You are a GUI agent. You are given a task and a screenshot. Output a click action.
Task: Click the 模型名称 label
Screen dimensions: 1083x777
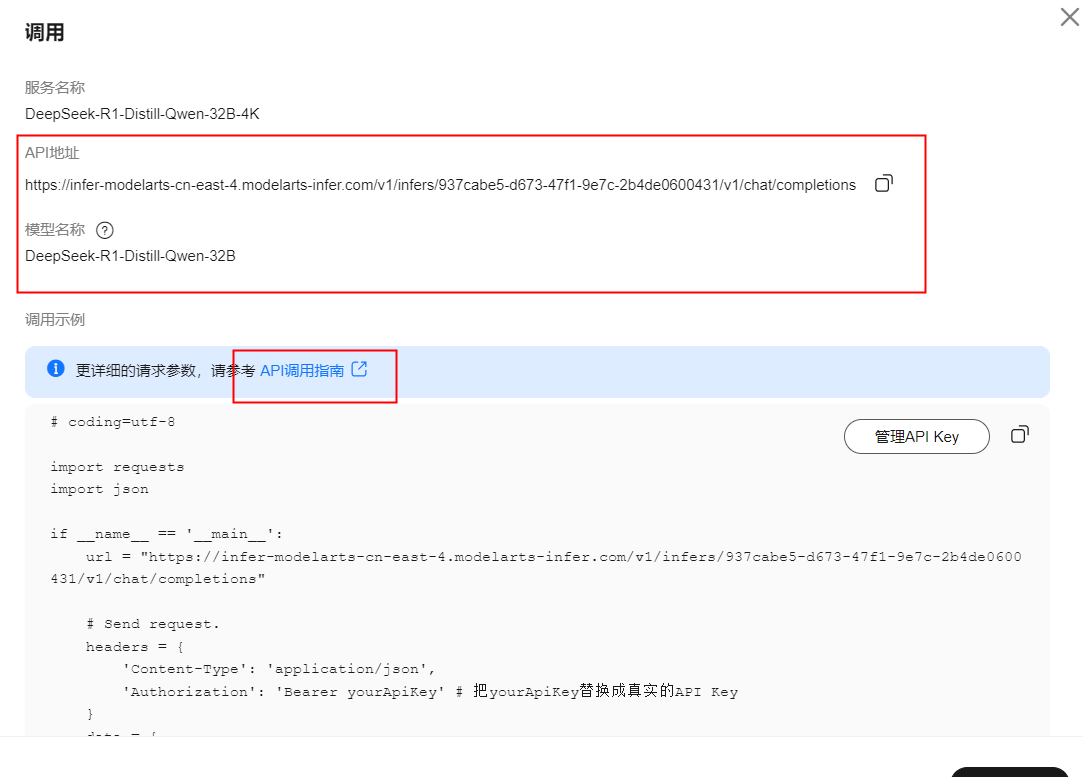click(x=55, y=229)
